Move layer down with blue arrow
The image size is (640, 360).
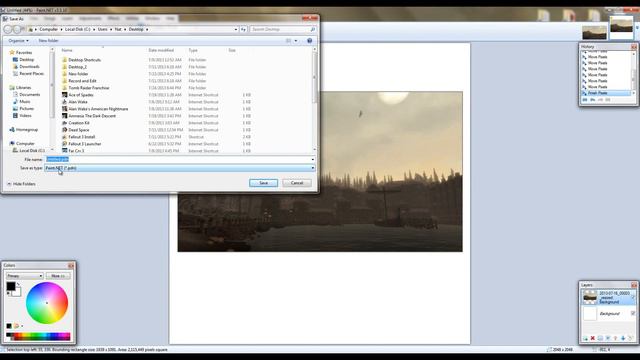(x=623, y=338)
